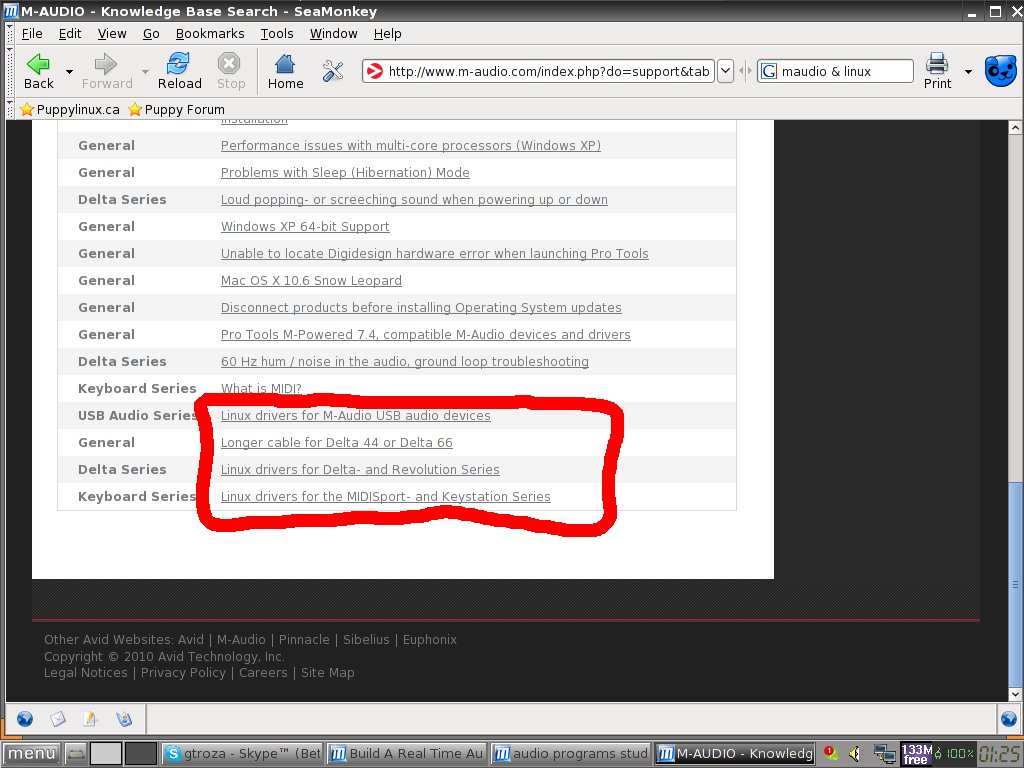
Task: Open 'Mac OS X 10.6 Snow Leopard' link
Action: 311,280
